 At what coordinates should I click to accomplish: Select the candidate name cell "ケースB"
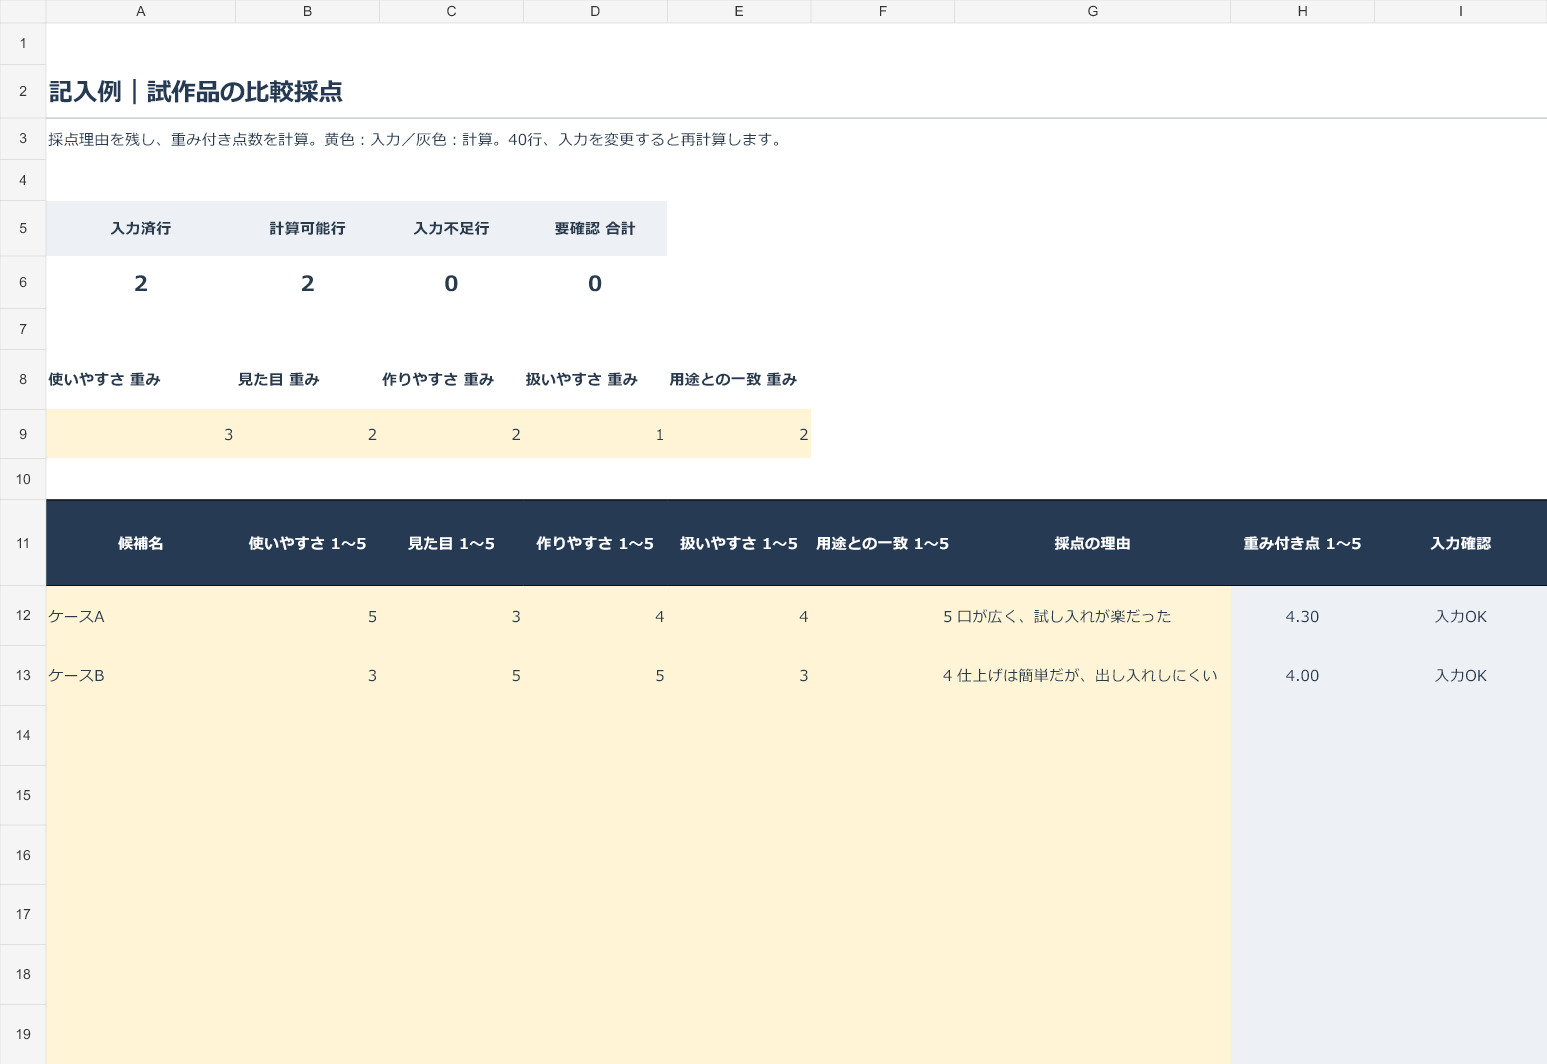[x=141, y=675]
